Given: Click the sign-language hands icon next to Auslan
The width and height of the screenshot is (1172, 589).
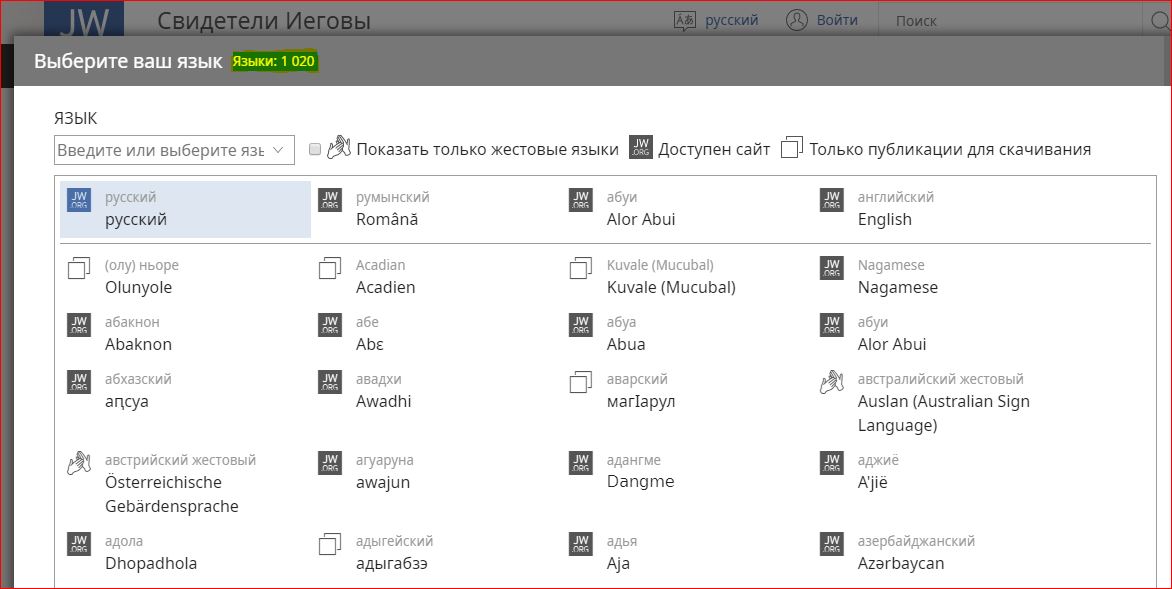Looking at the screenshot, I should (832, 382).
